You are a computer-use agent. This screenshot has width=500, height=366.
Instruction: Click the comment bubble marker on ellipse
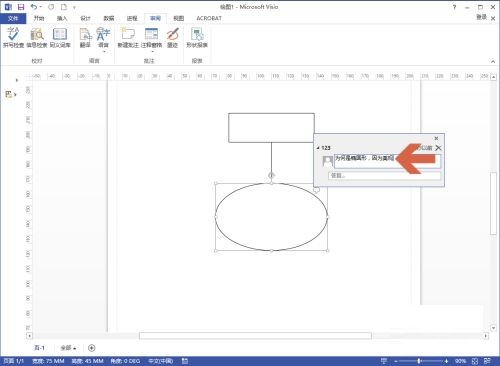(316, 190)
